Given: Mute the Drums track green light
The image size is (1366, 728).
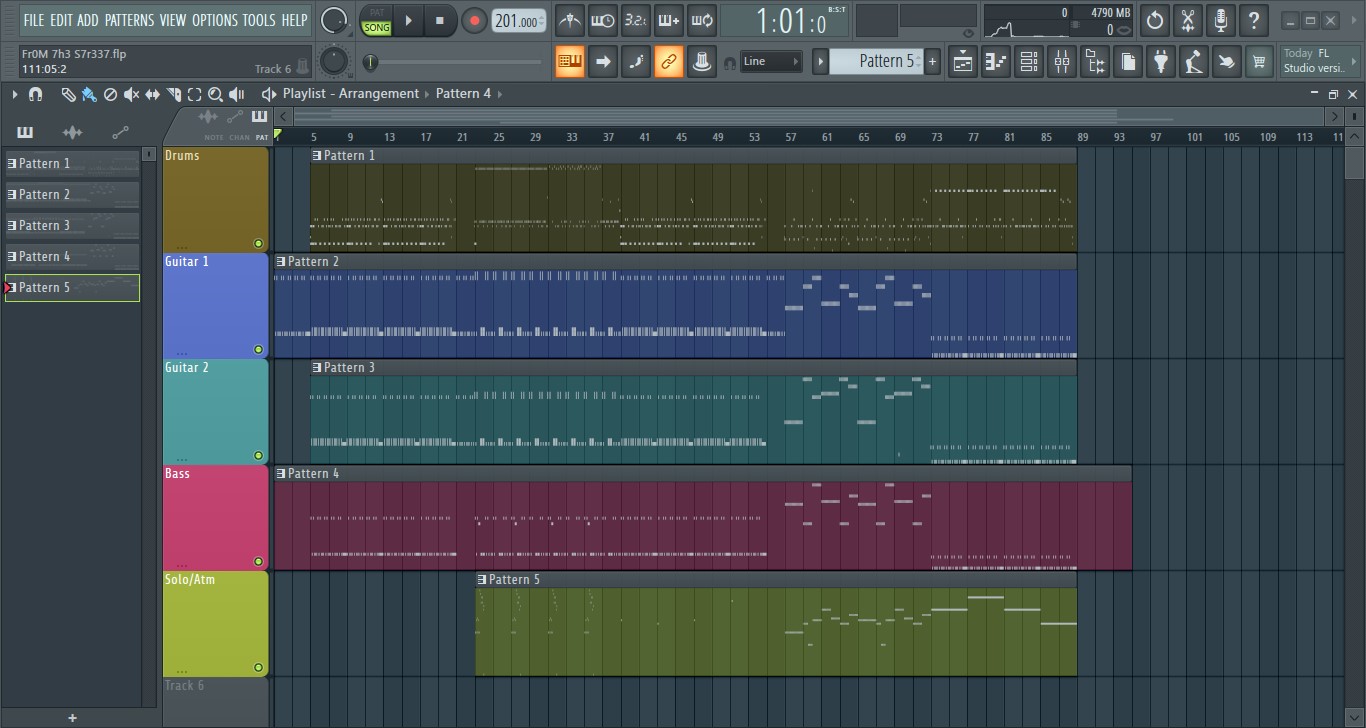Looking at the screenshot, I should point(258,243).
